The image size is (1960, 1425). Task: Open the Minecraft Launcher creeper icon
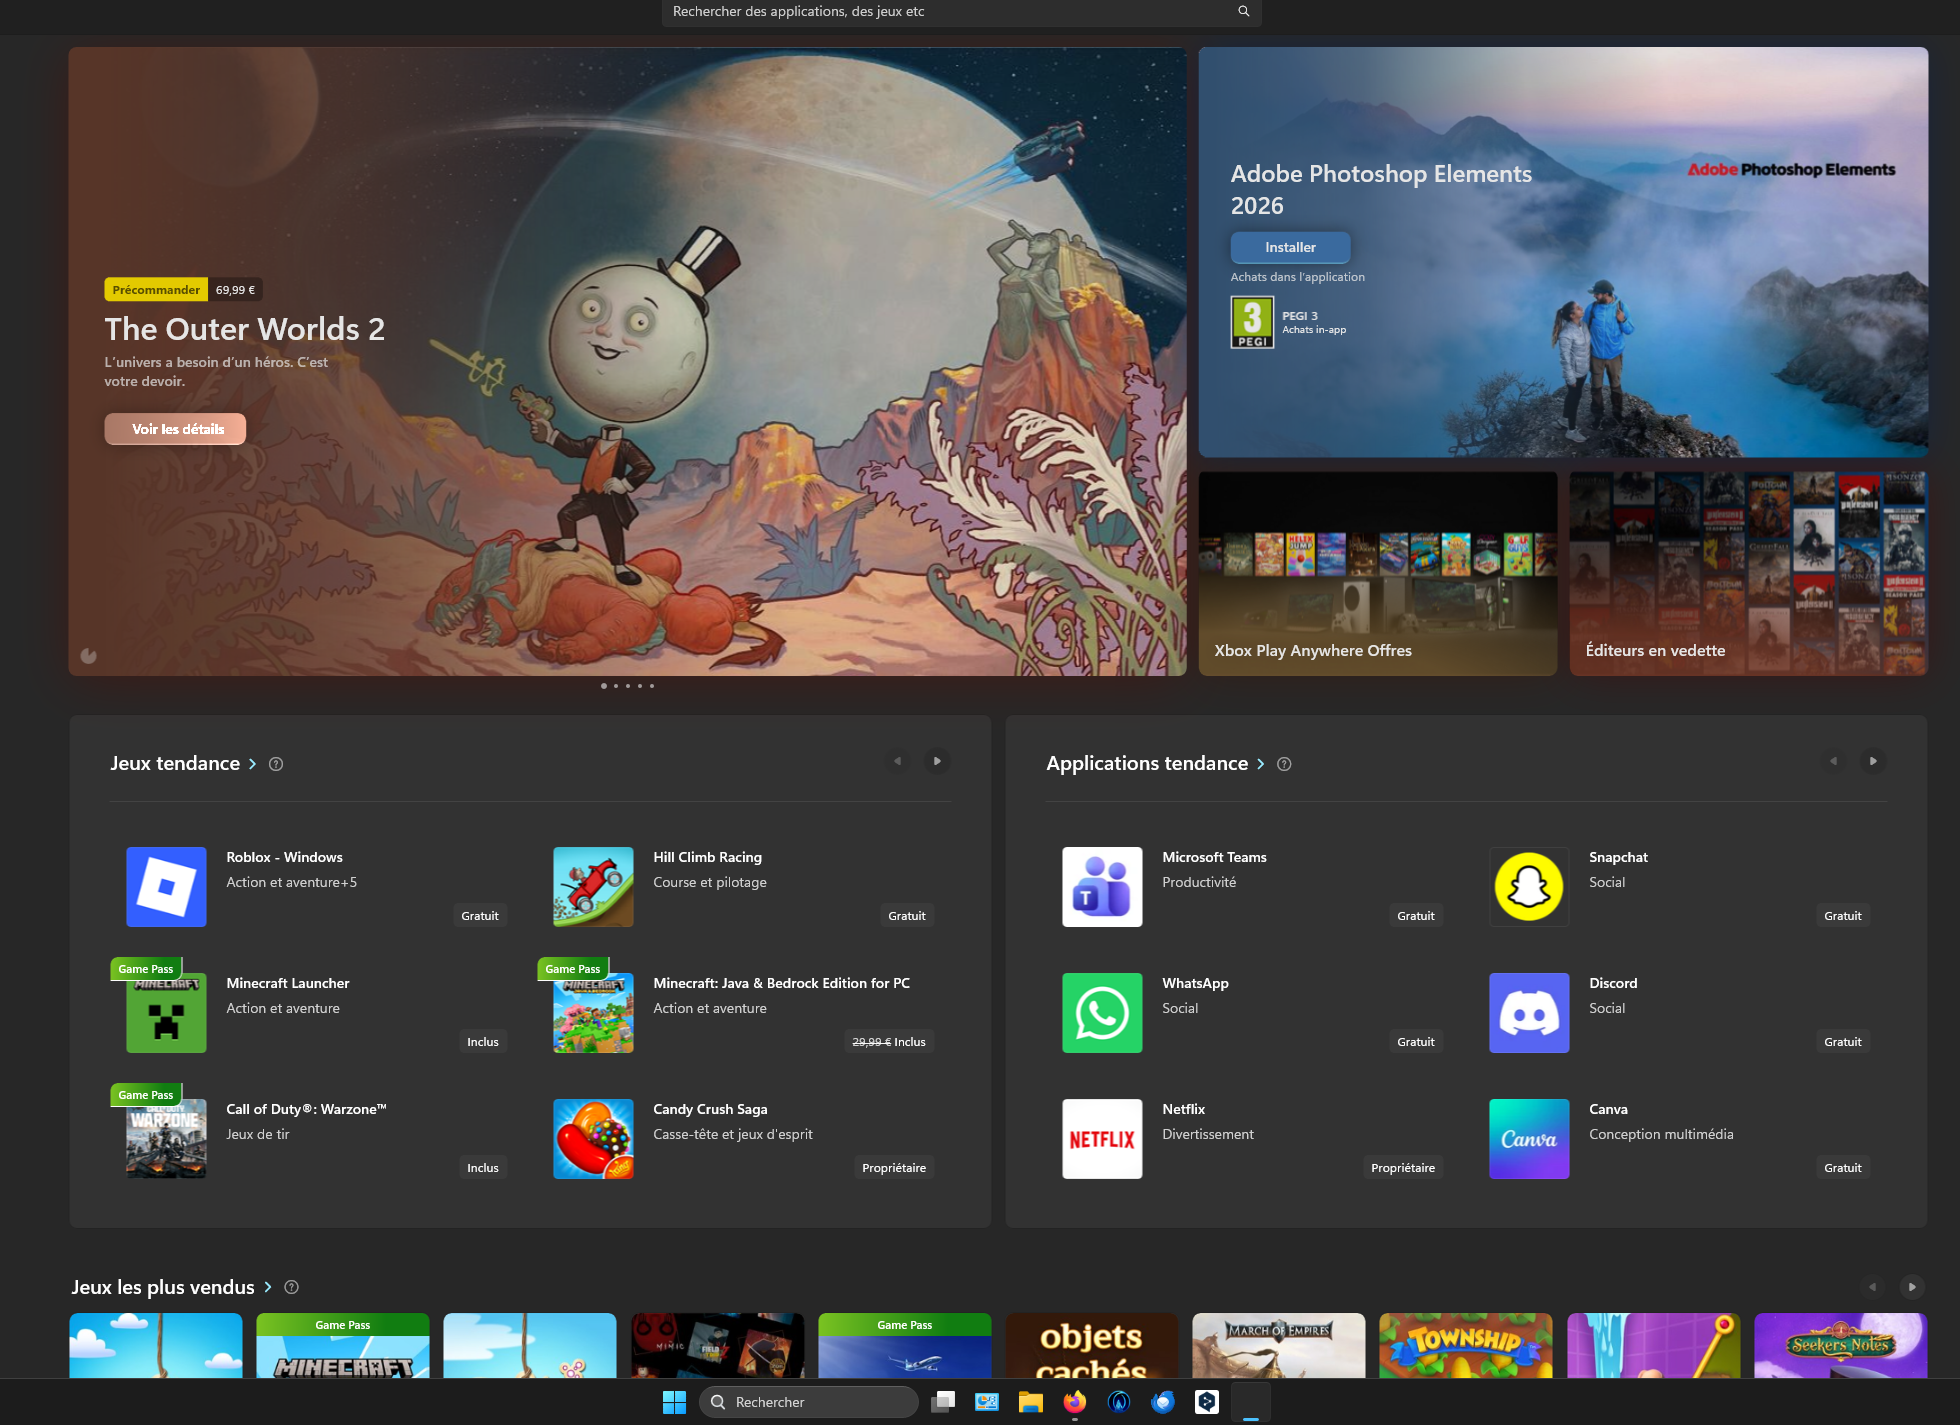point(166,1013)
